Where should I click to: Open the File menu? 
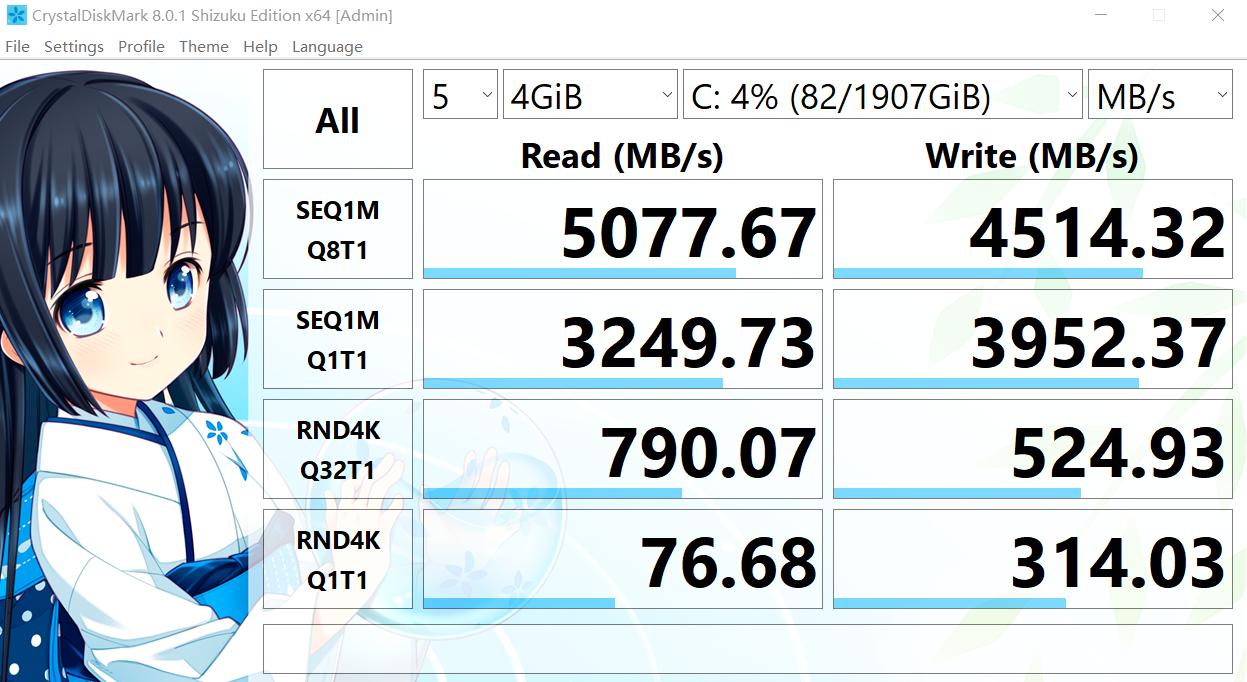pos(17,46)
